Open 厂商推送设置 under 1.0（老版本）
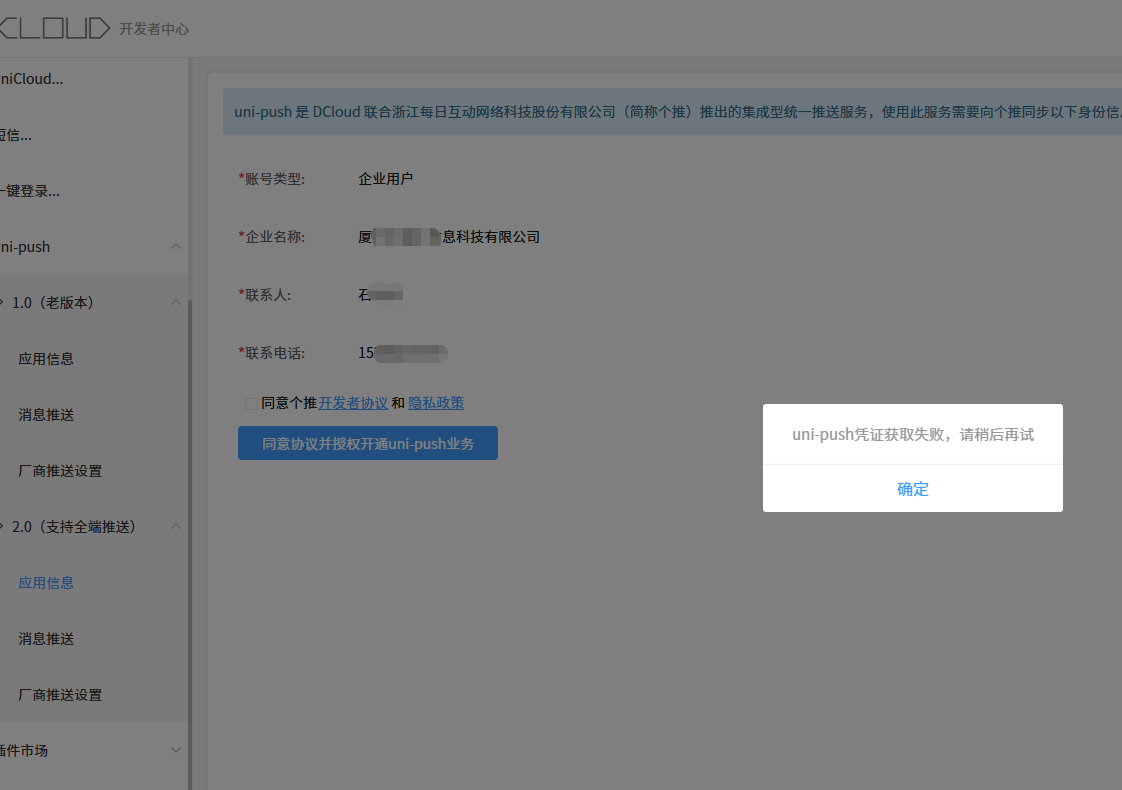The width and height of the screenshot is (1122, 790). (x=60, y=470)
